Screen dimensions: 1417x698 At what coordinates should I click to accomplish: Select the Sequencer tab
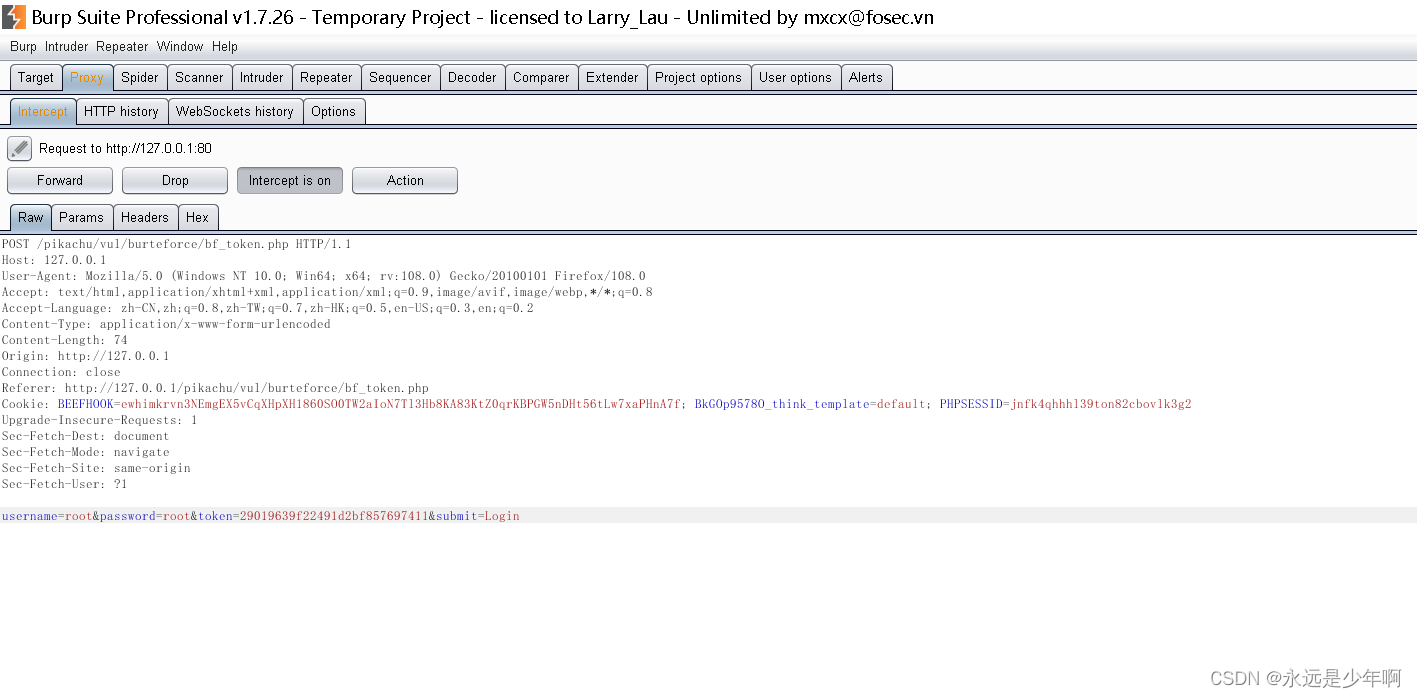point(400,77)
